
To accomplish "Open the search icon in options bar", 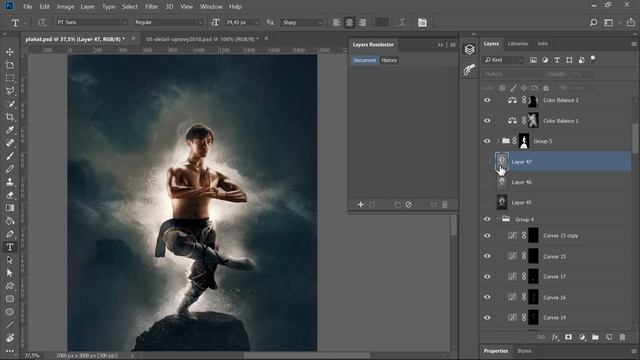I will point(593,22).
